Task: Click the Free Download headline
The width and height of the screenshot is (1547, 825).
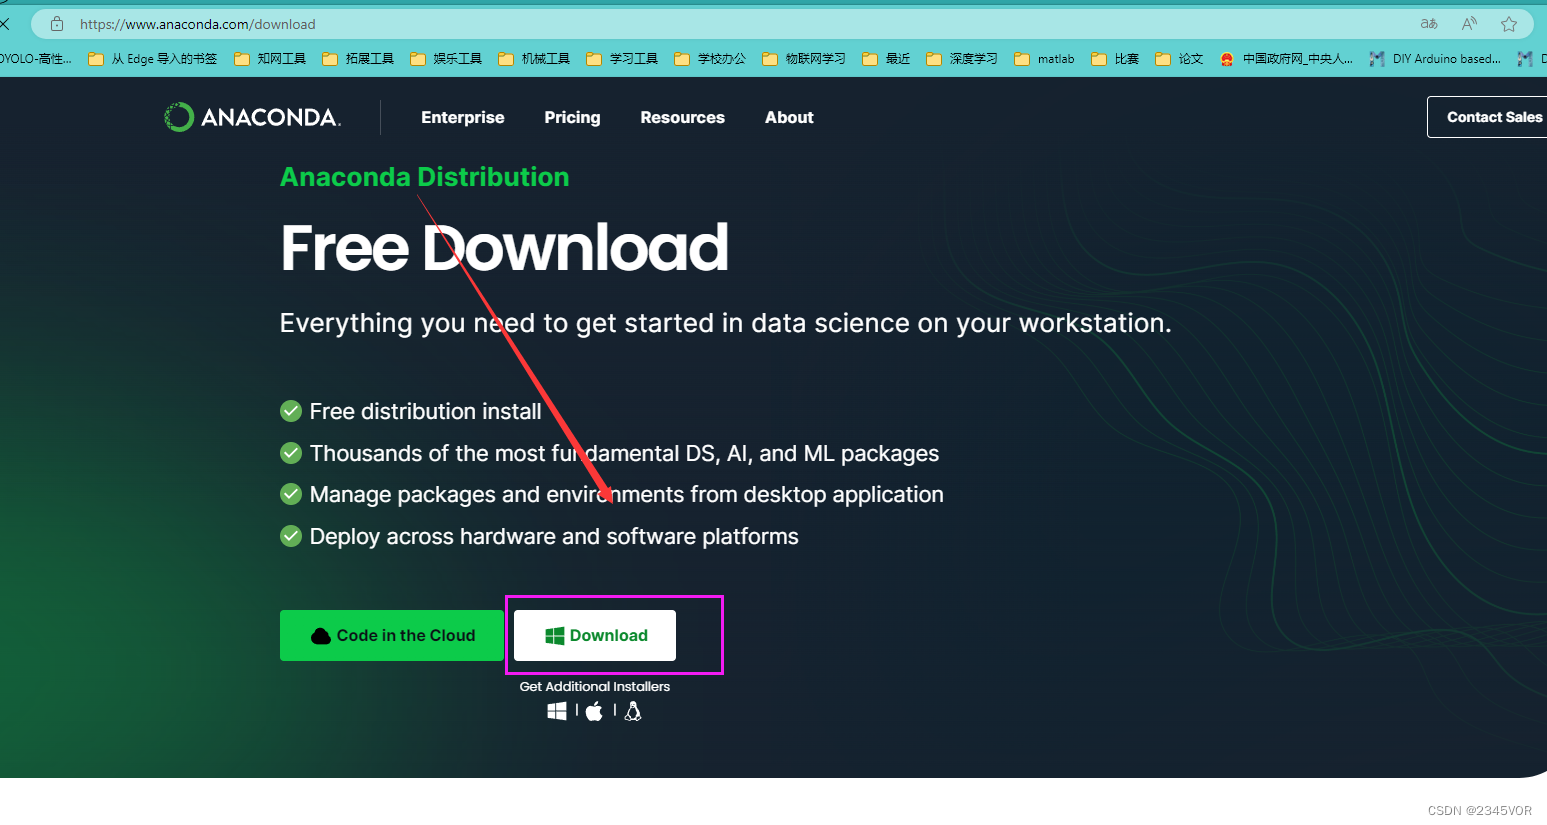Action: click(x=504, y=248)
